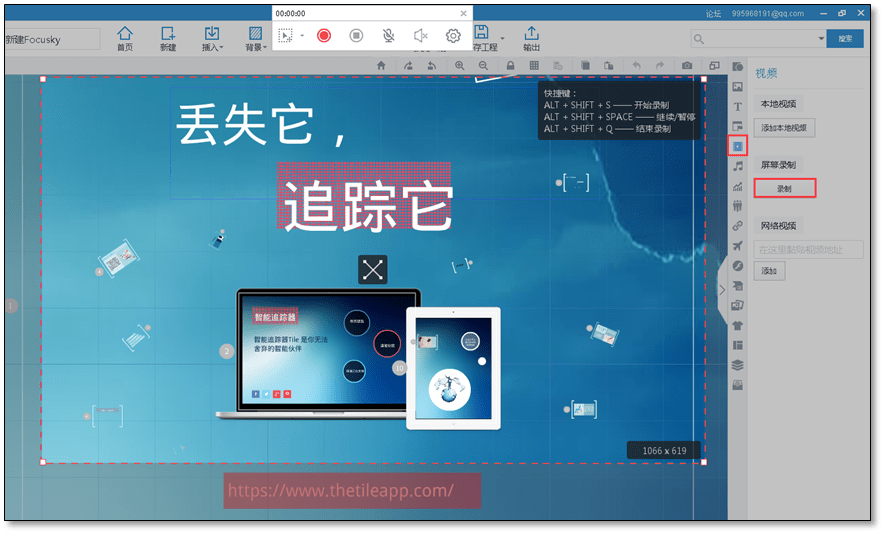884x533 pixels.
Task: Collapse the right panel with arrow handle
Action: click(x=722, y=290)
